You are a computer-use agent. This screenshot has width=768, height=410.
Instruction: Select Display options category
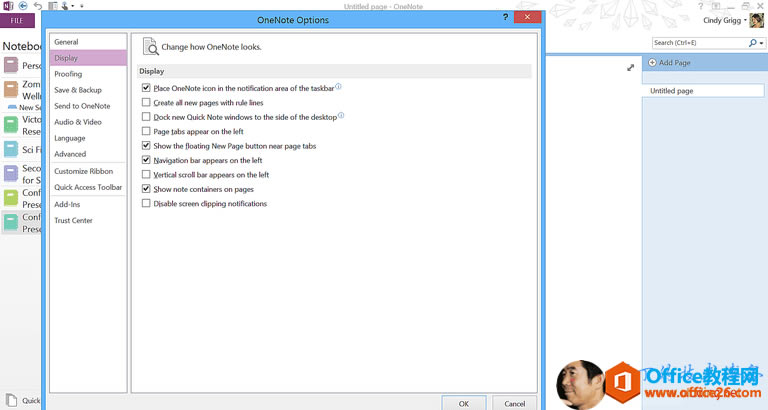(x=88, y=58)
